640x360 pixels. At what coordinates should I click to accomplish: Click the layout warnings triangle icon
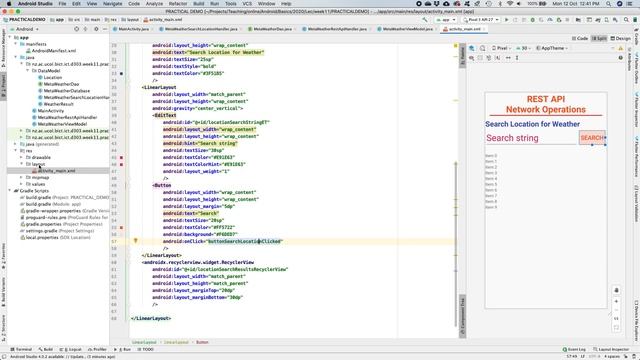620,48
